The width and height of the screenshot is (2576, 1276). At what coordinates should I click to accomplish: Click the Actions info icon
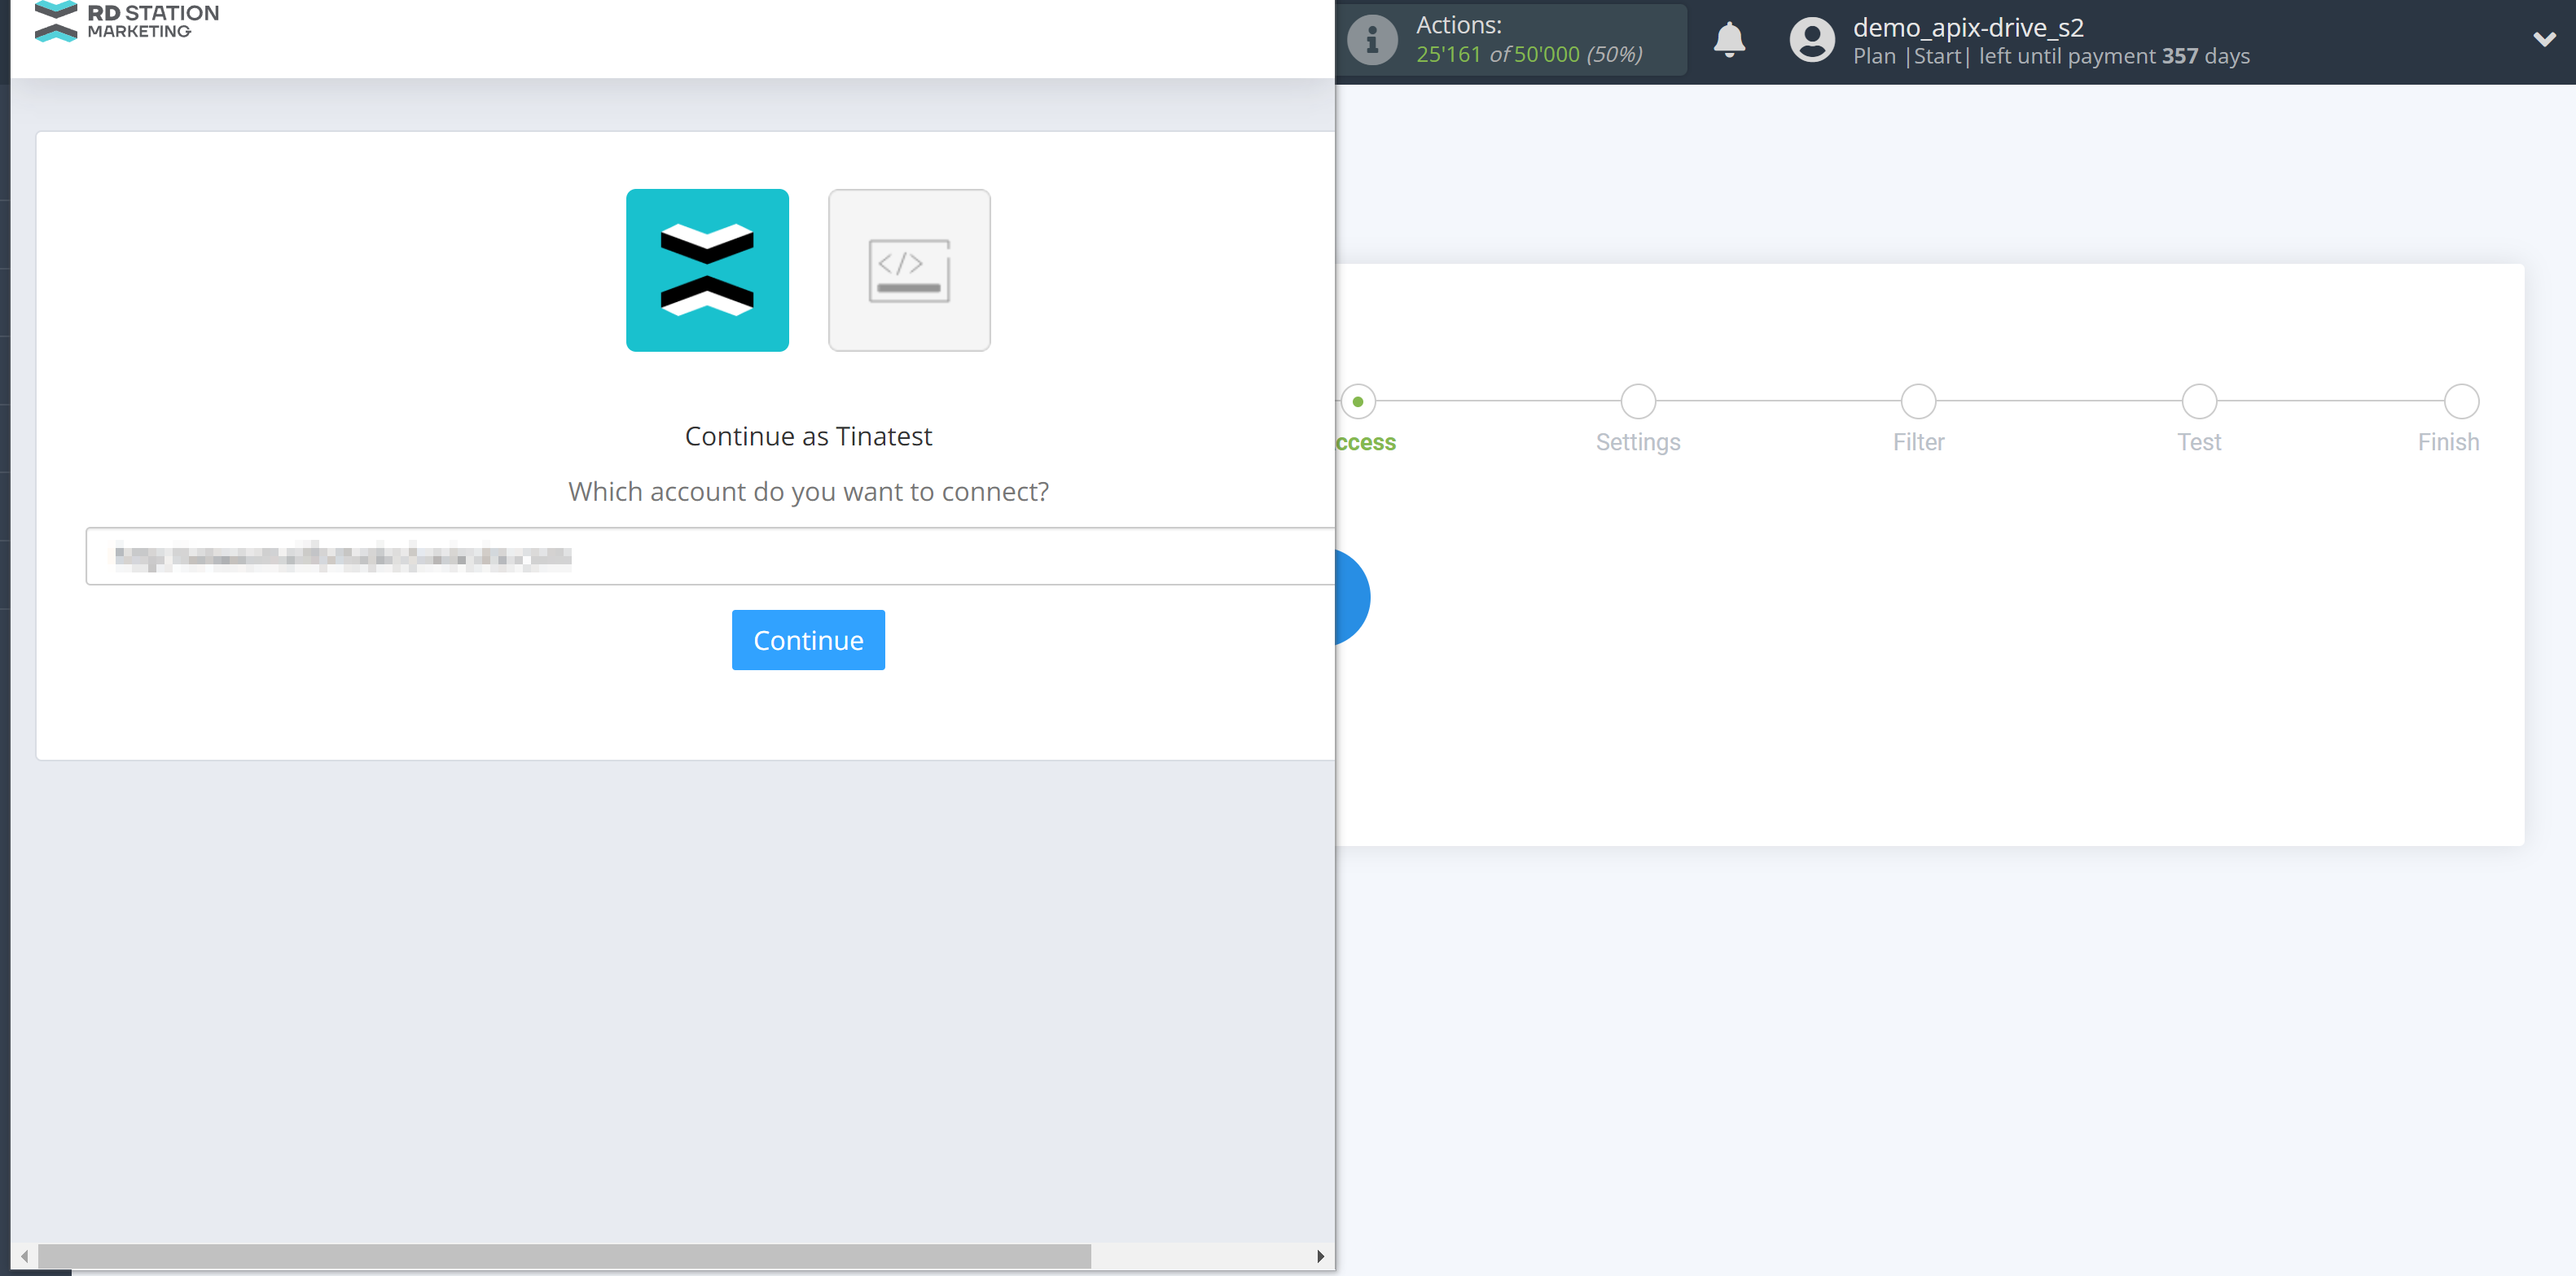pyautogui.click(x=1372, y=41)
